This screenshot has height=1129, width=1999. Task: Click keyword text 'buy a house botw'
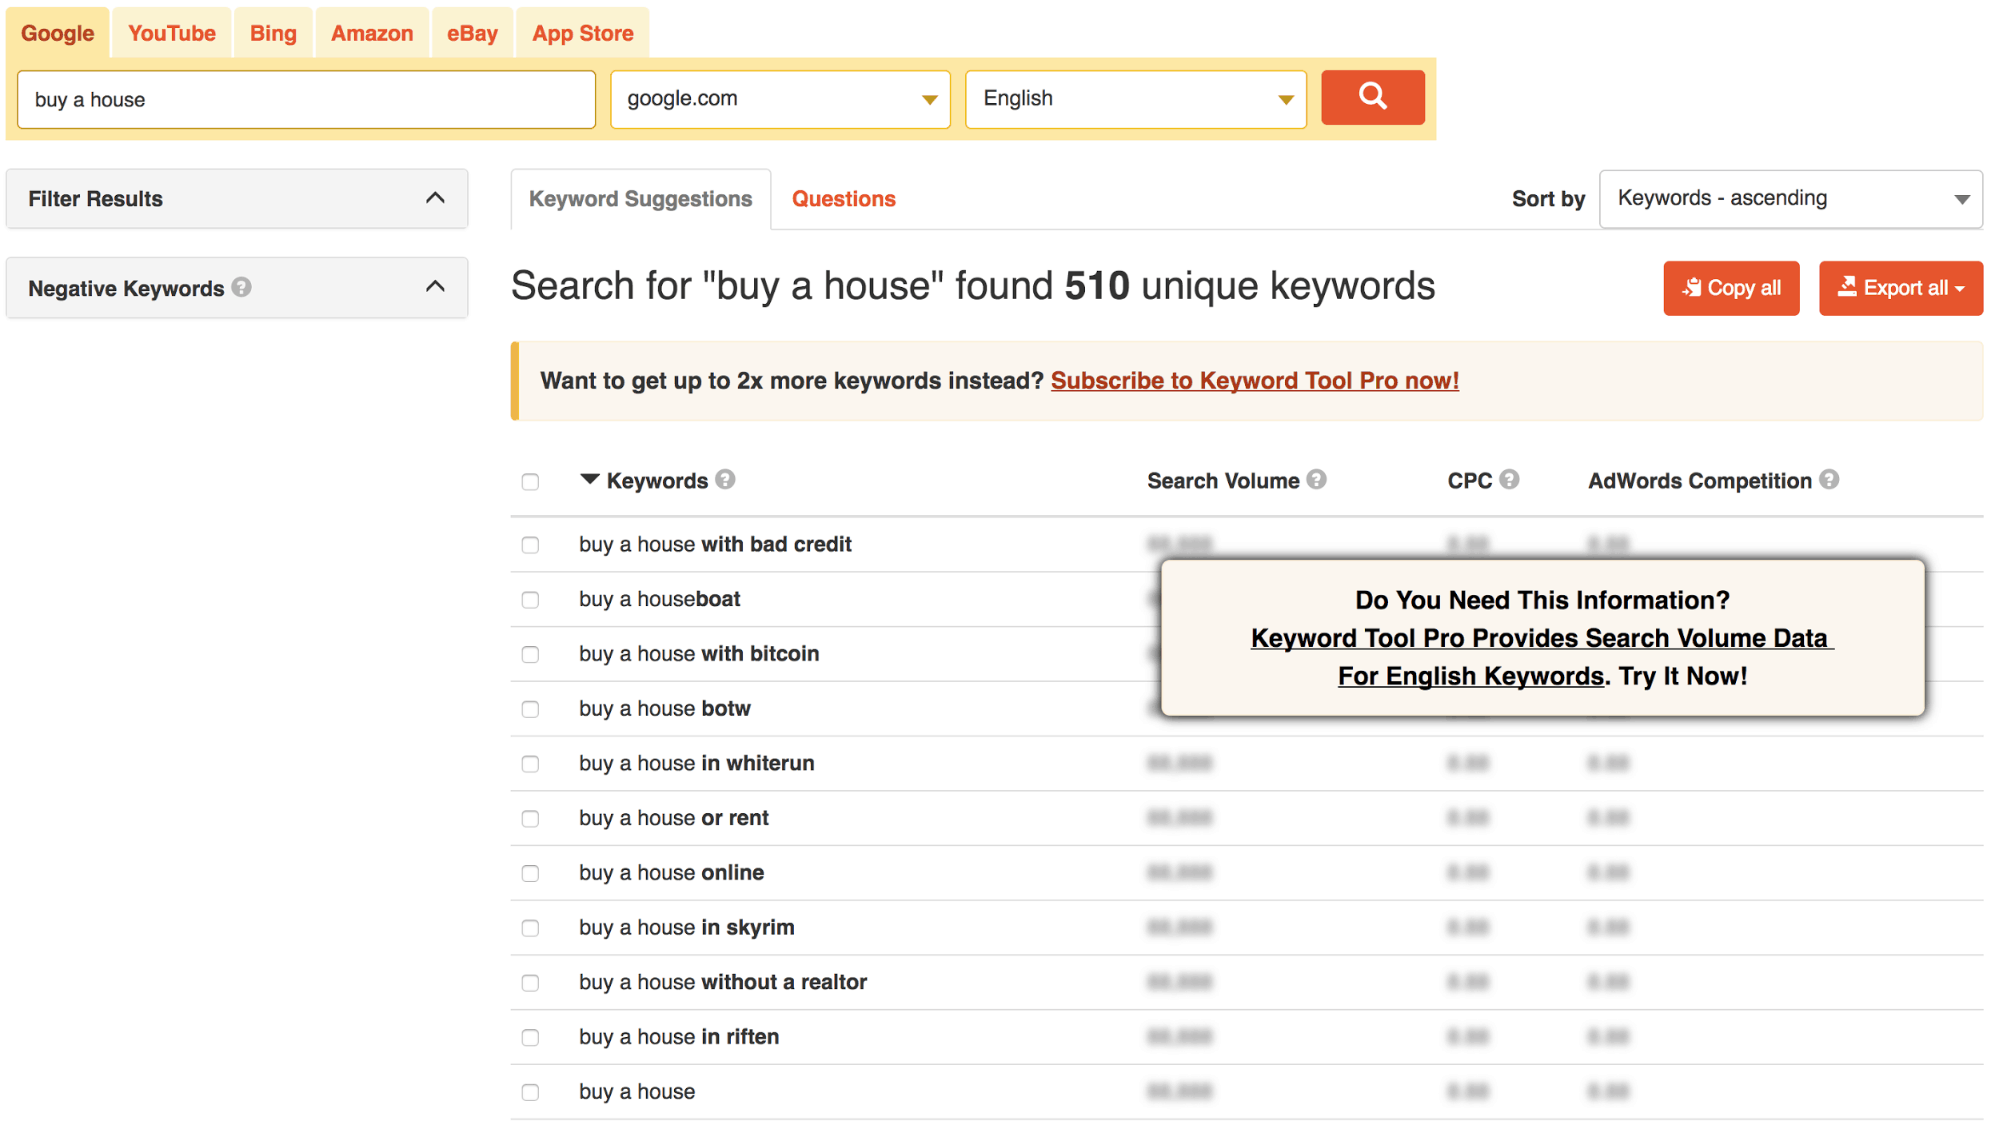pos(665,709)
